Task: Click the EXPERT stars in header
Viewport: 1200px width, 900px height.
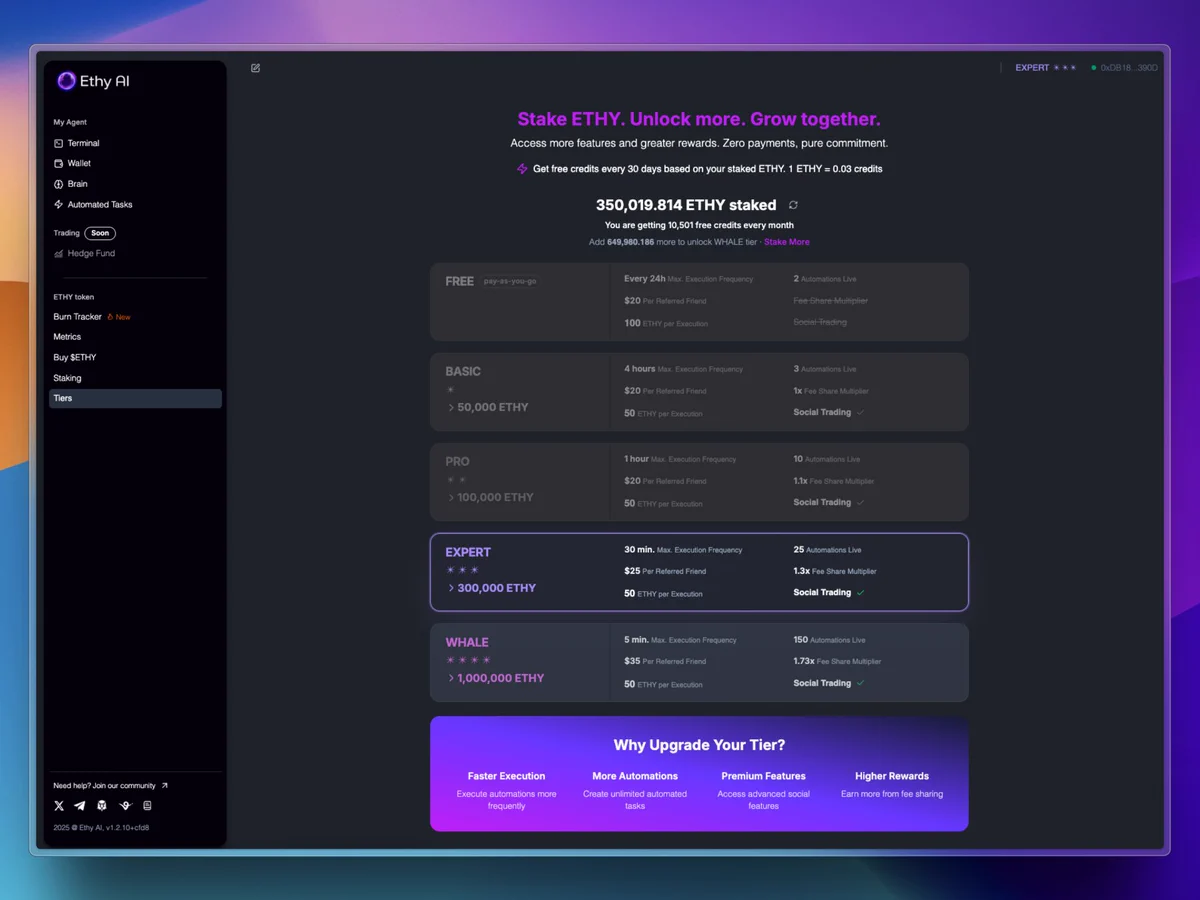Action: 1065,68
